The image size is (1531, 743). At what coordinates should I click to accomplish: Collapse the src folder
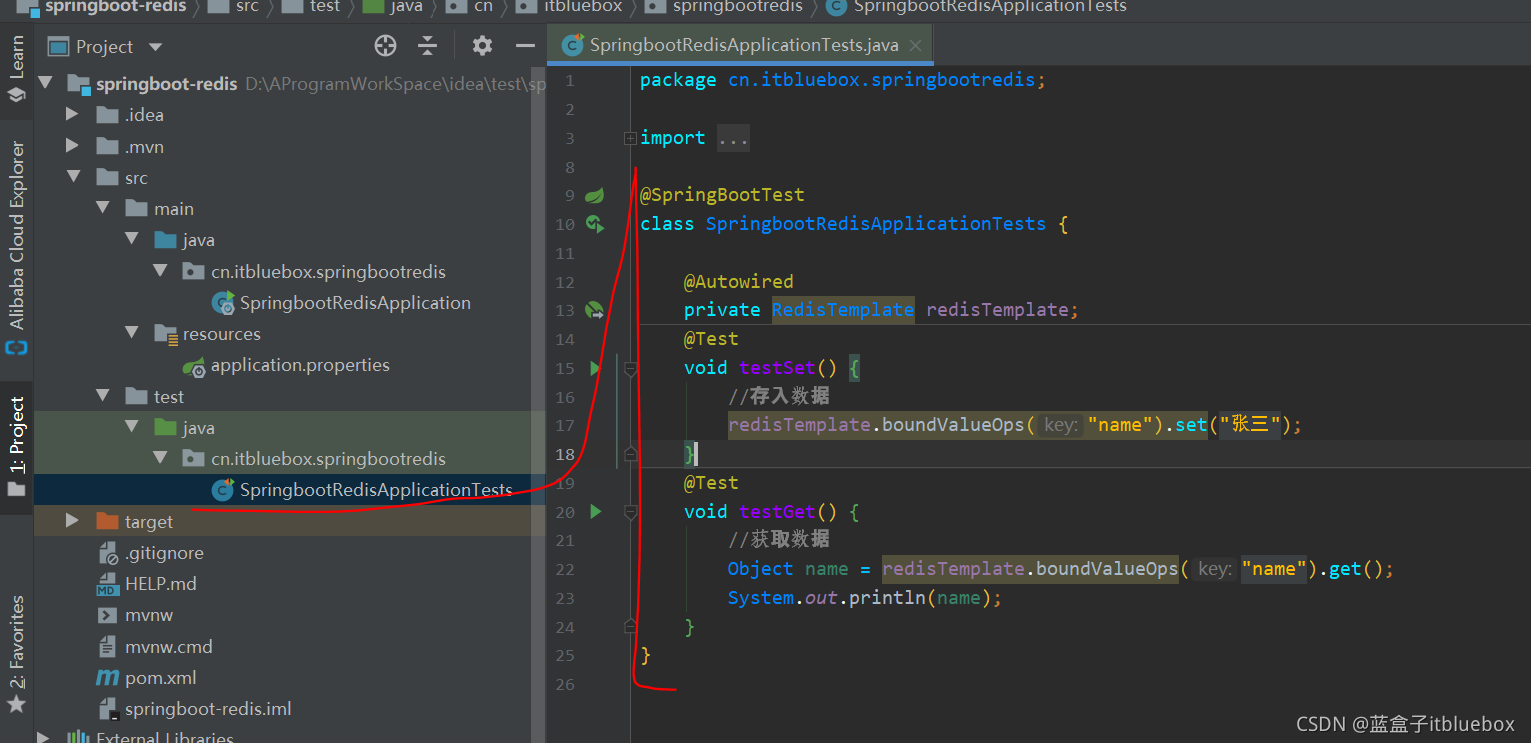(x=72, y=177)
